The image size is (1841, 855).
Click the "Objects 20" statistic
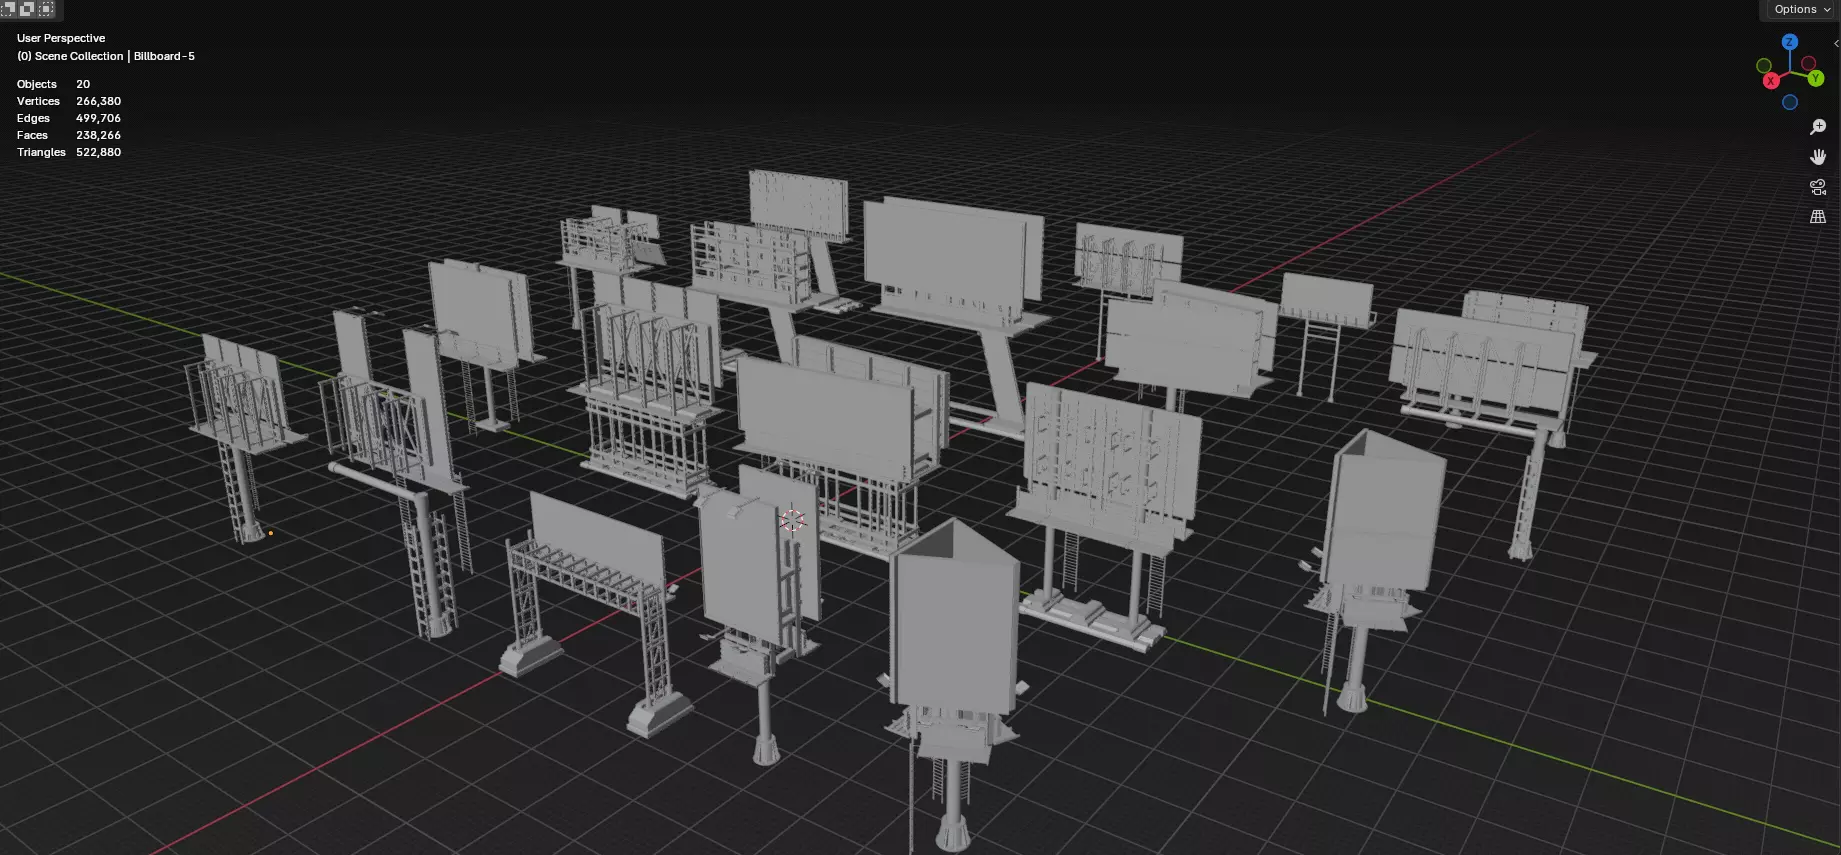click(53, 84)
